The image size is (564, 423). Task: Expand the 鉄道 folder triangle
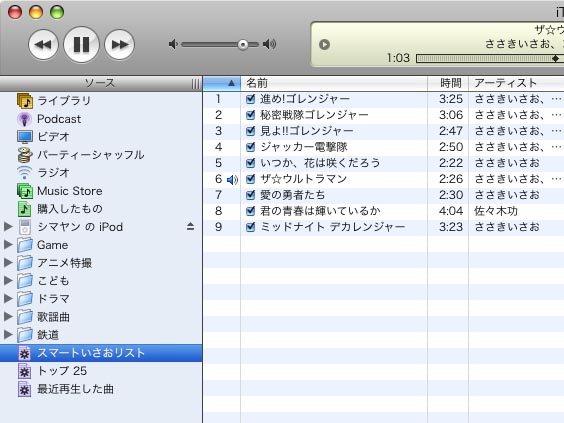[x=8, y=335]
